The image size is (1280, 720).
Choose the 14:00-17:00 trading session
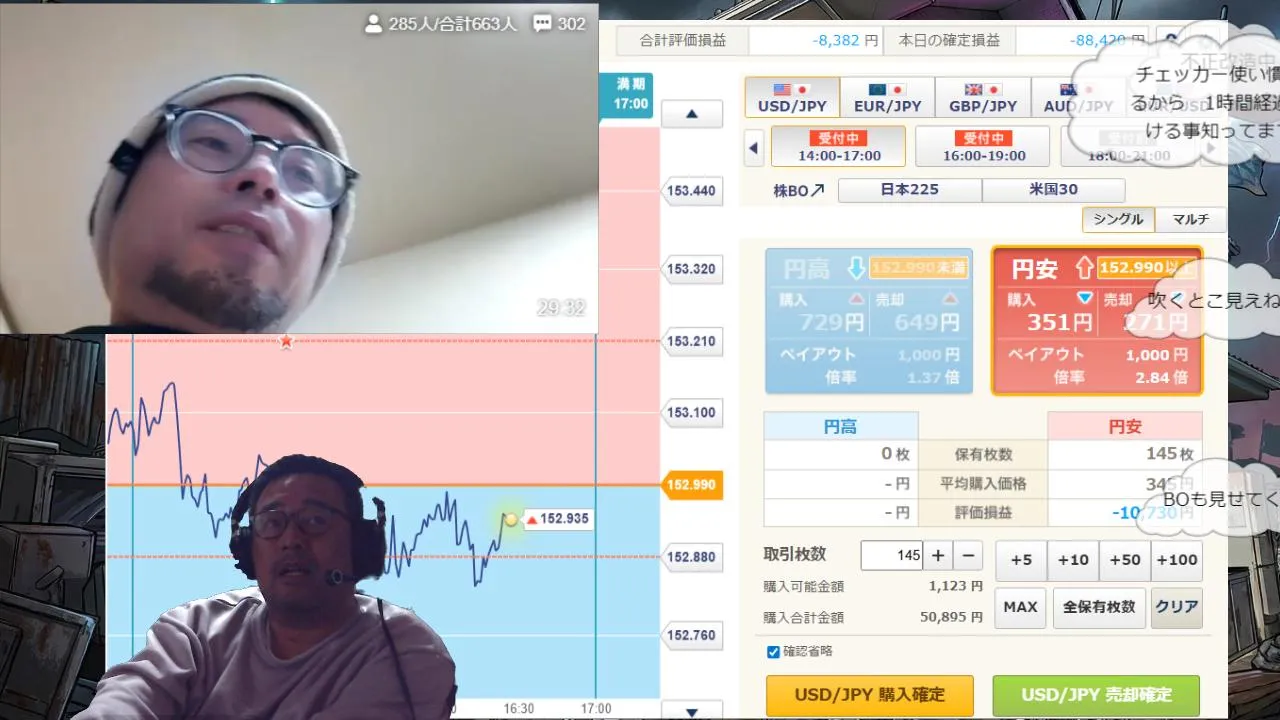(x=839, y=146)
